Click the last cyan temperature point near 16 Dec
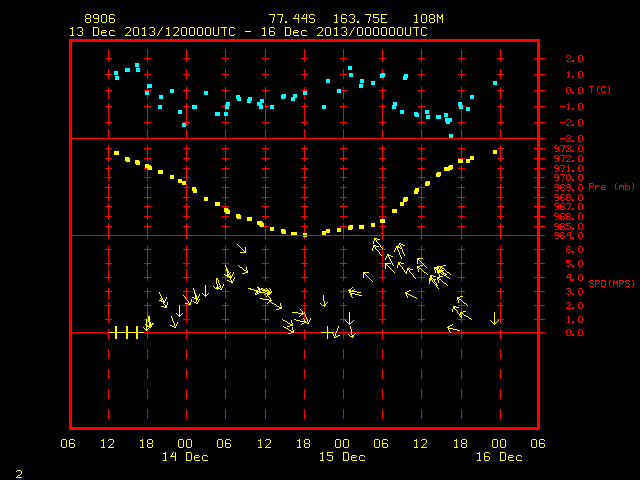Screen dimensions: 640x480 point(495,83)
